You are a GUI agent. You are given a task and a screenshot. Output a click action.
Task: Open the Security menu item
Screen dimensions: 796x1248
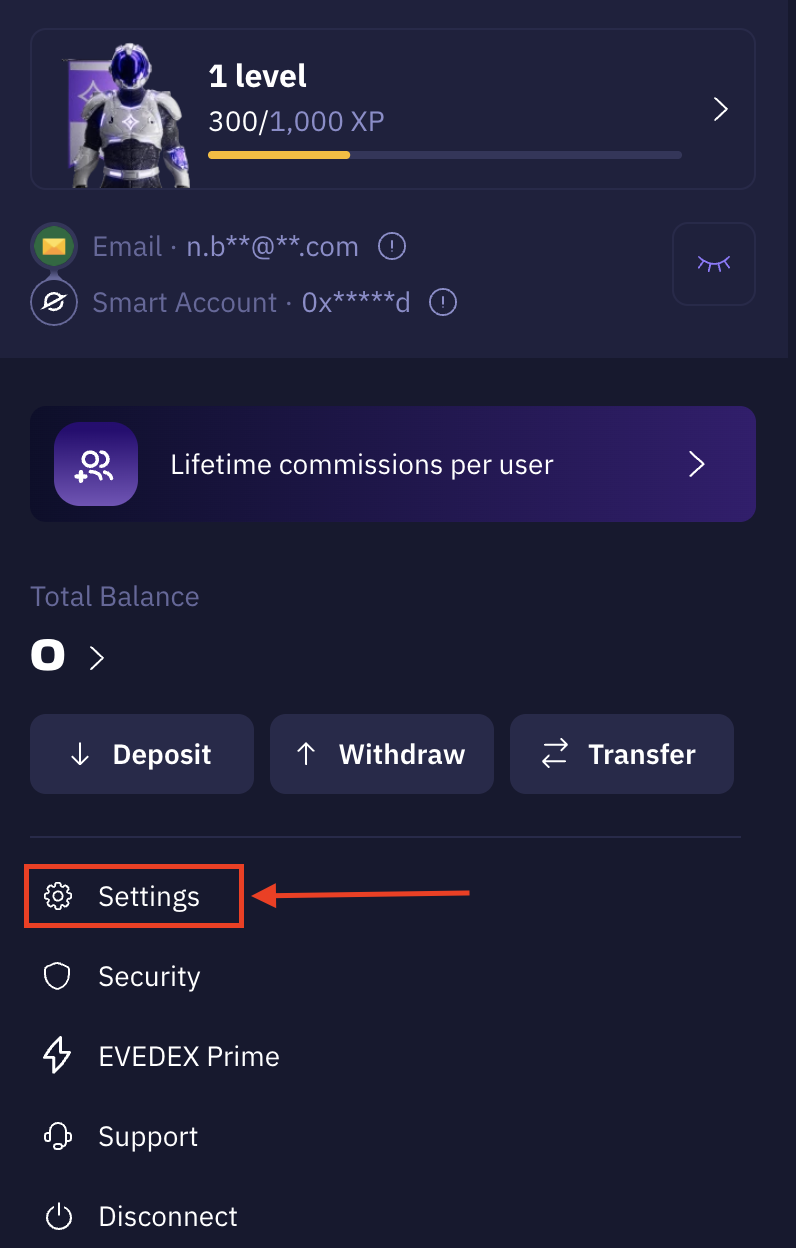149,976
